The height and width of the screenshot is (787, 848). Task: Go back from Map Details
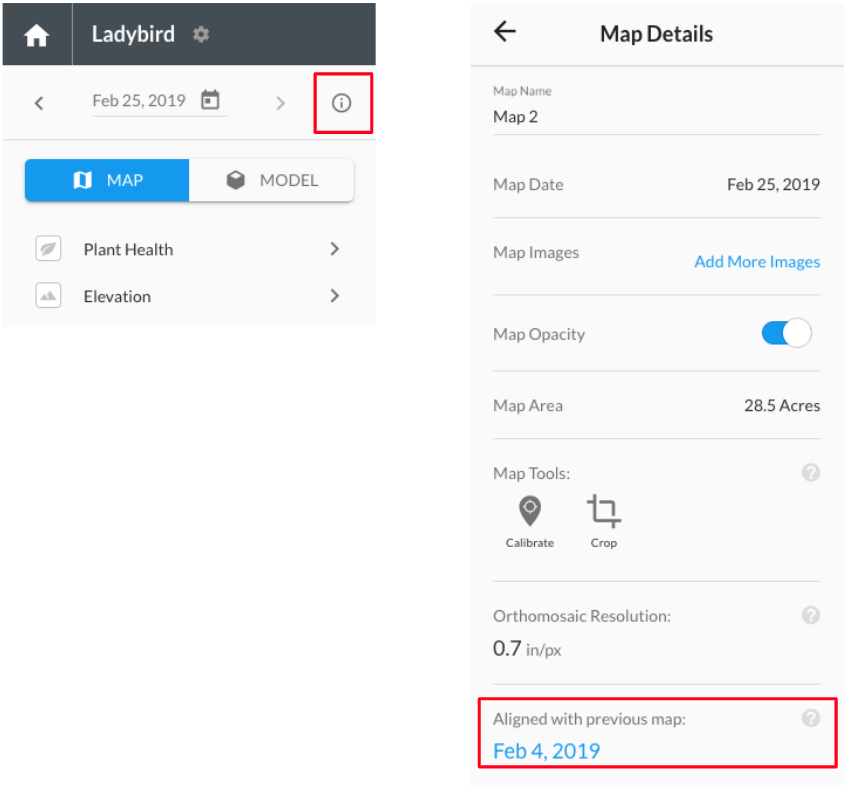(x=505, y=31)
